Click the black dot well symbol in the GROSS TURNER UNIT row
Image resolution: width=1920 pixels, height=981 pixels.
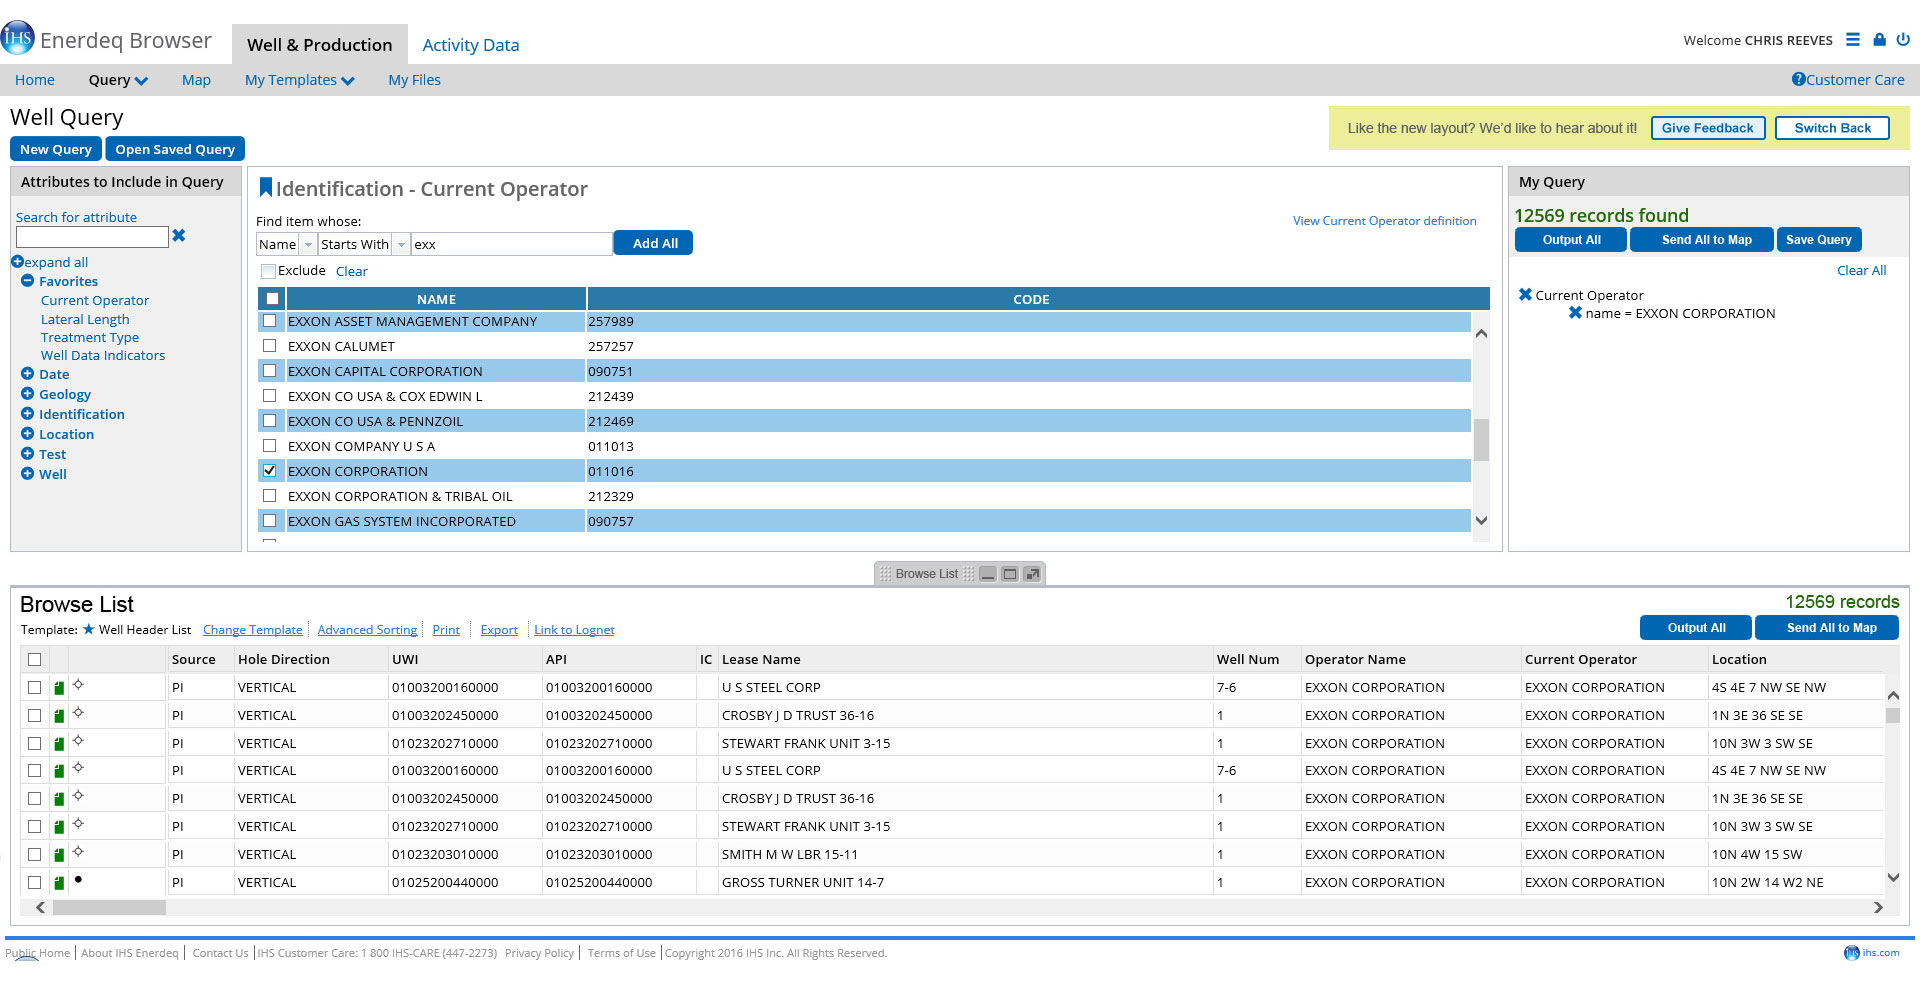(x=78, y=880)
